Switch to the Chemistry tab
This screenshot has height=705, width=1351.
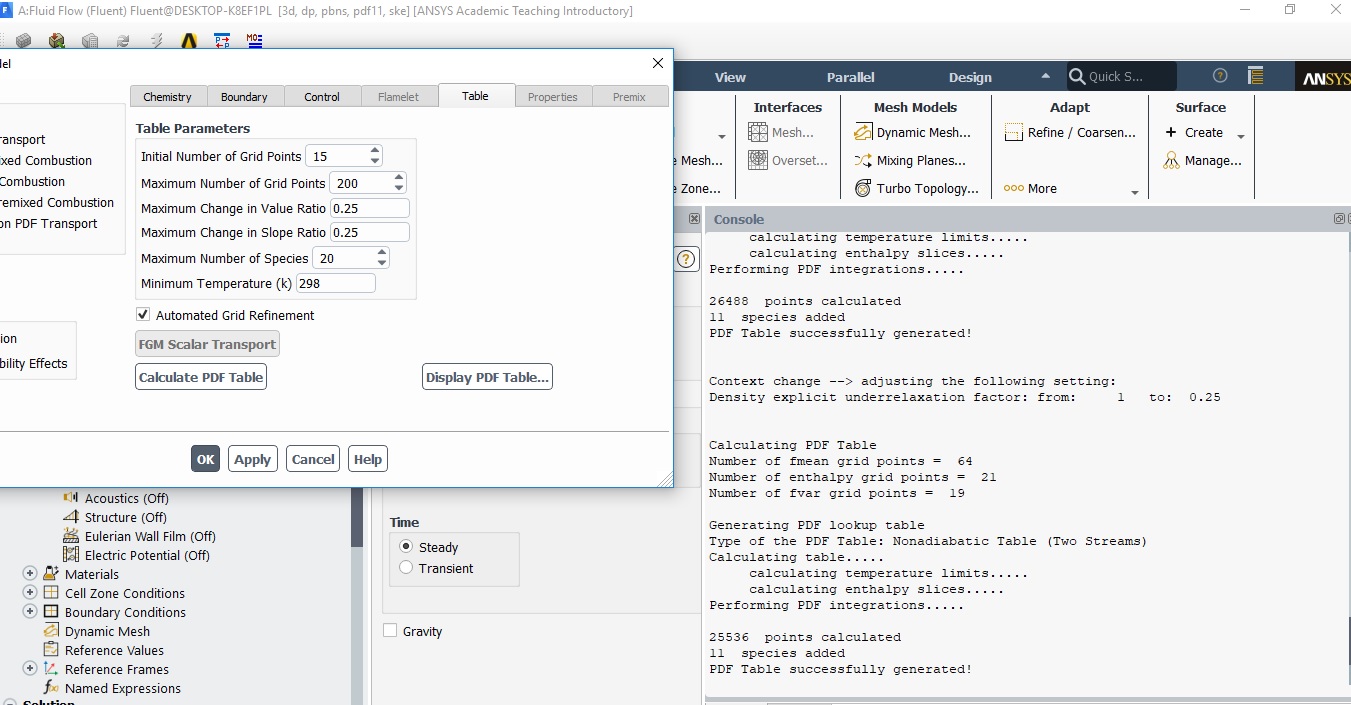pos(167,97)
